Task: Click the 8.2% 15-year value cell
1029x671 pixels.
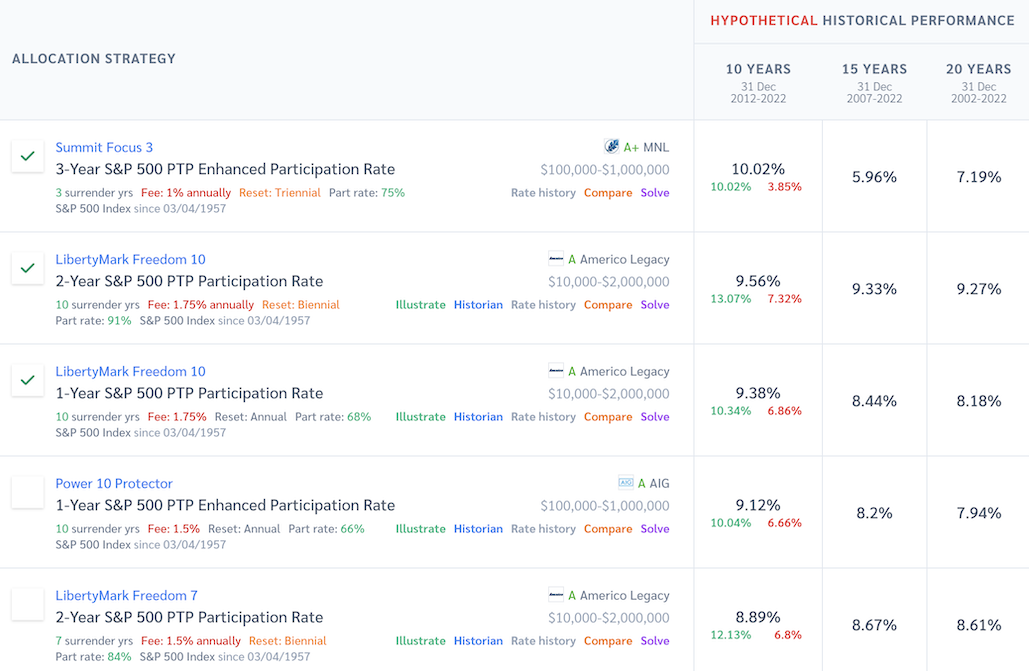Action: click(x=874, y=513)
